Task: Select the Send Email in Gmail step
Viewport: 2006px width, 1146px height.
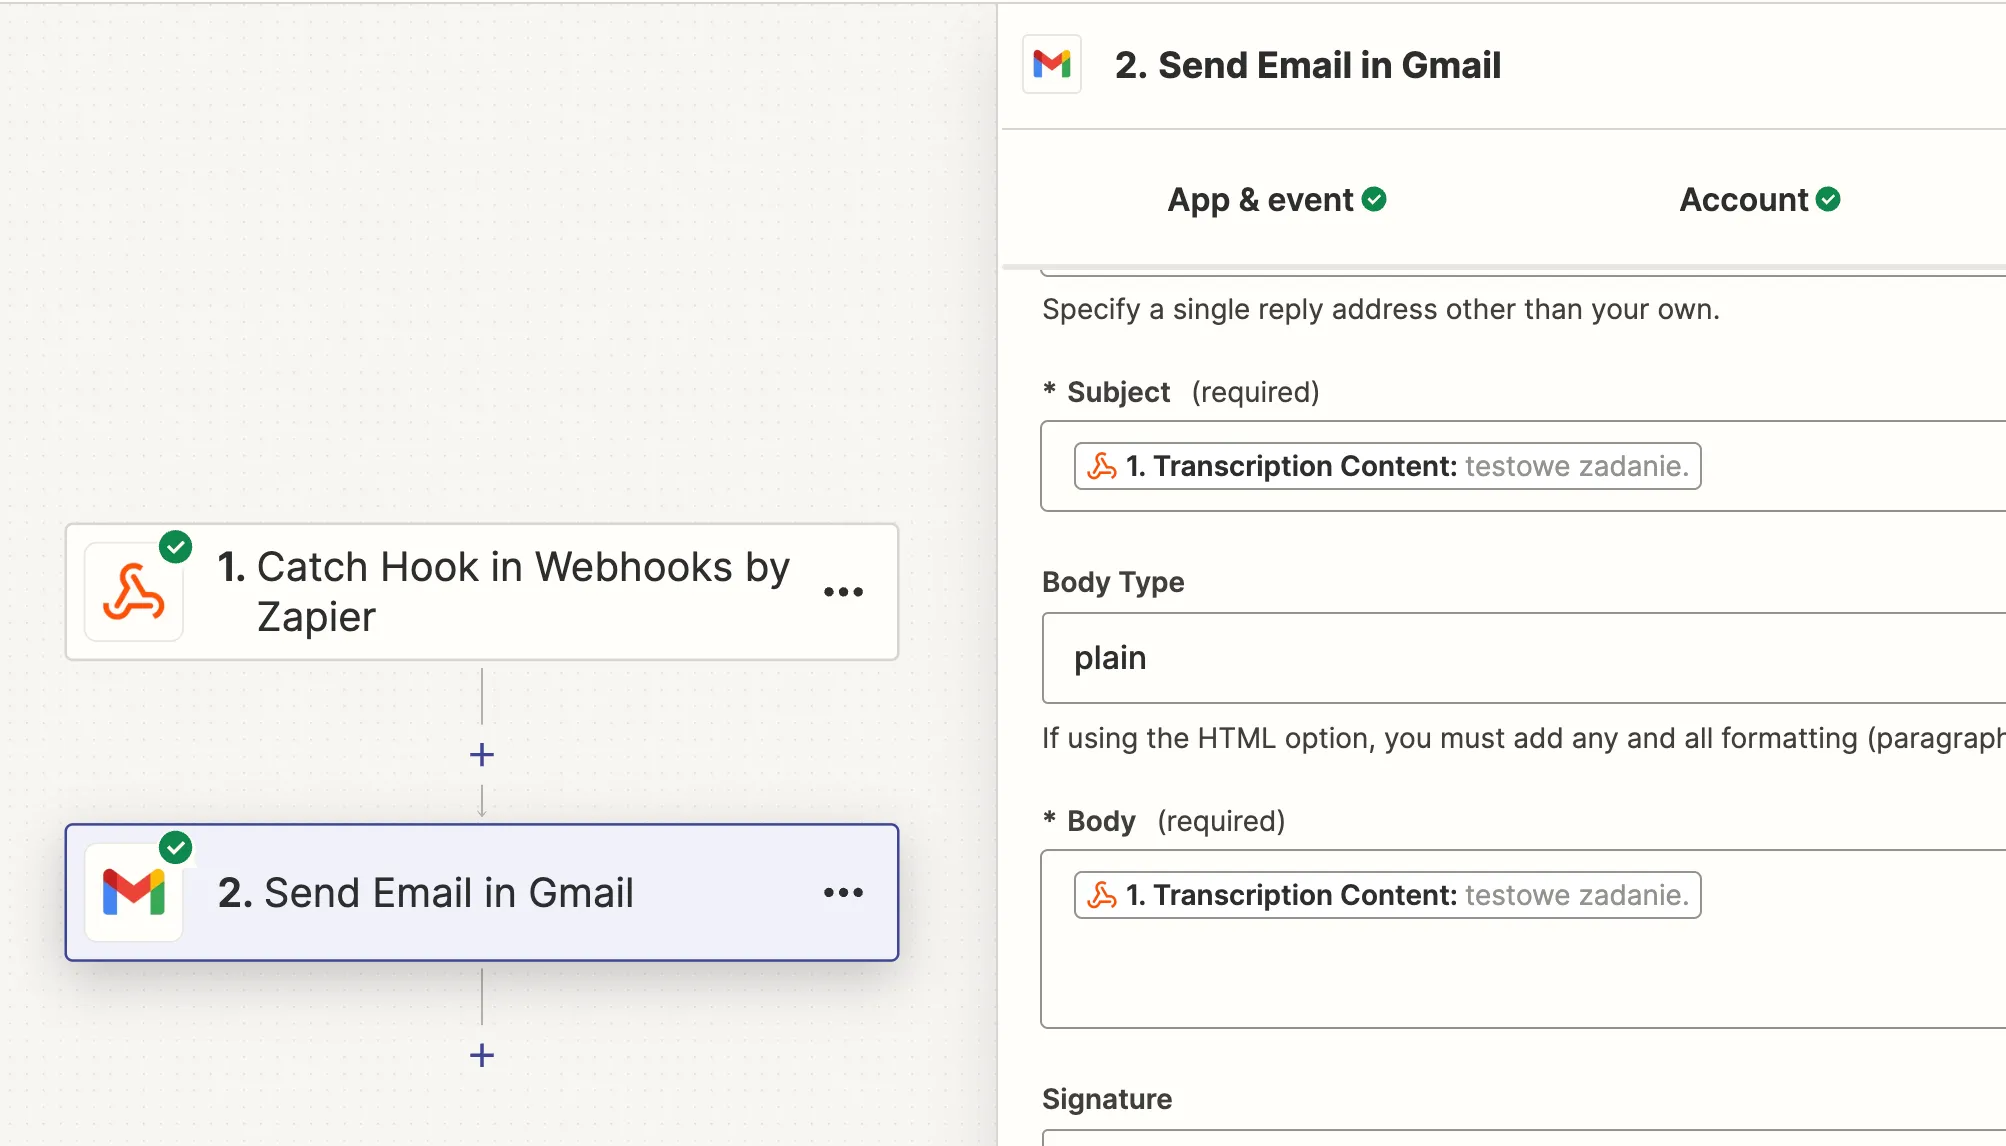Action: click(482, 892)
